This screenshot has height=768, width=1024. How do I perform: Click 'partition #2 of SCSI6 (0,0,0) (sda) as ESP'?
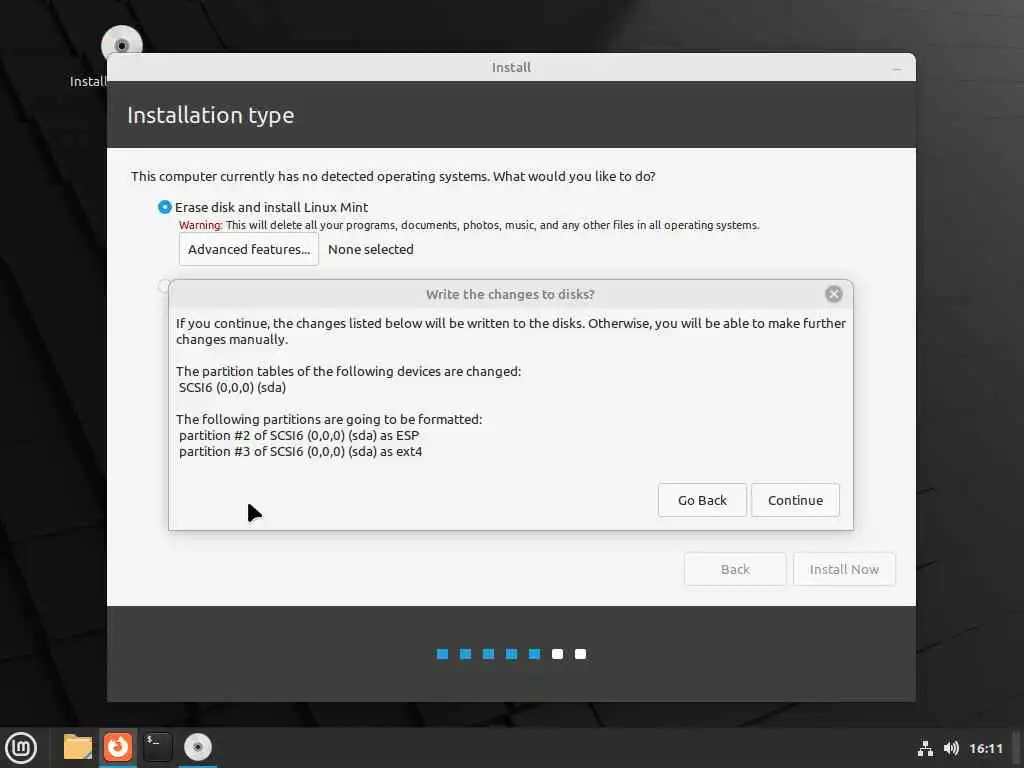(298, 436)
